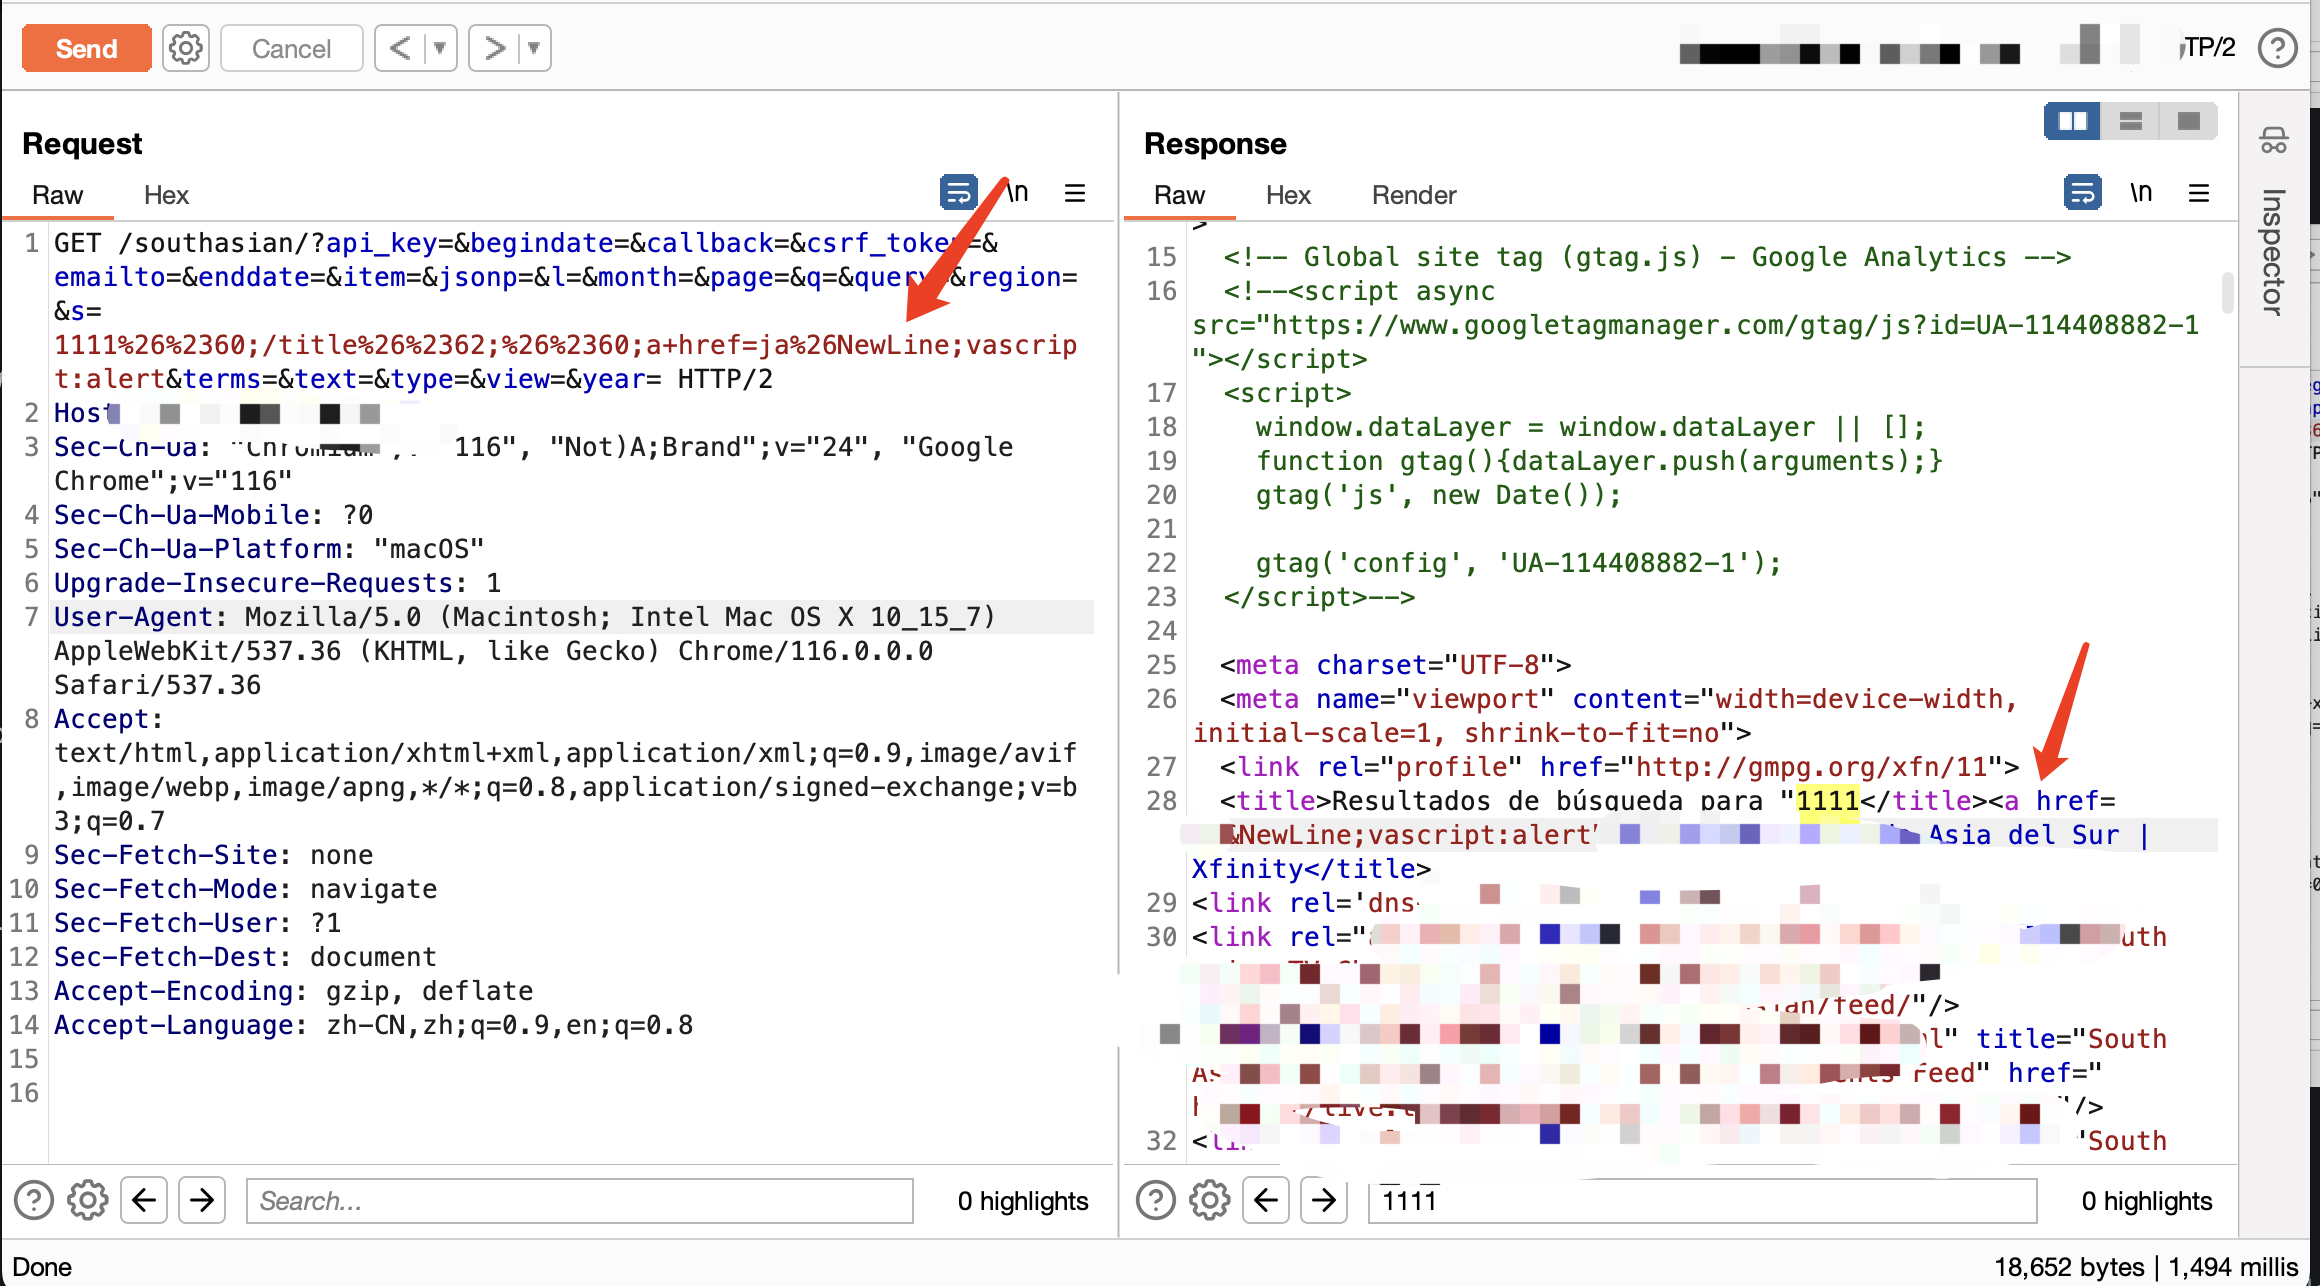Screen dimensions: 2320x1286
Task: Click the response search help icon
Action: click(1156, 1200)
